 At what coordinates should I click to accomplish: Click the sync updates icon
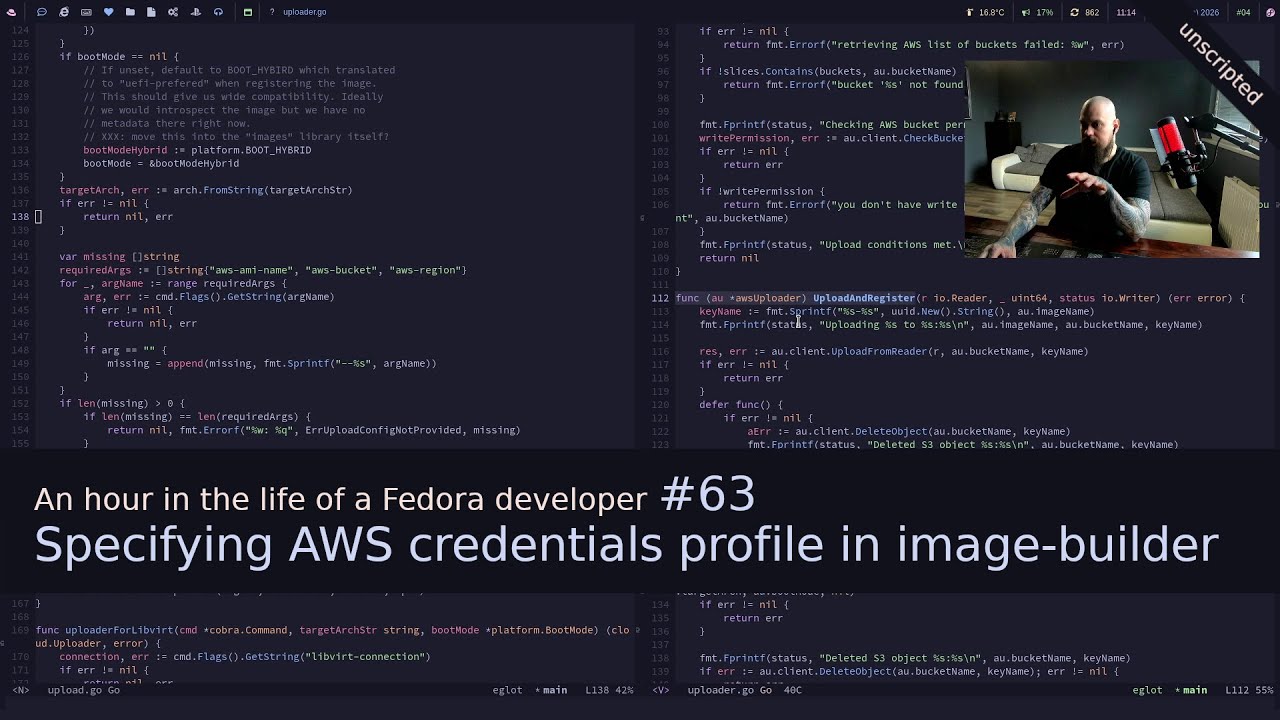pyautogui.click(x=1074, y=12)
